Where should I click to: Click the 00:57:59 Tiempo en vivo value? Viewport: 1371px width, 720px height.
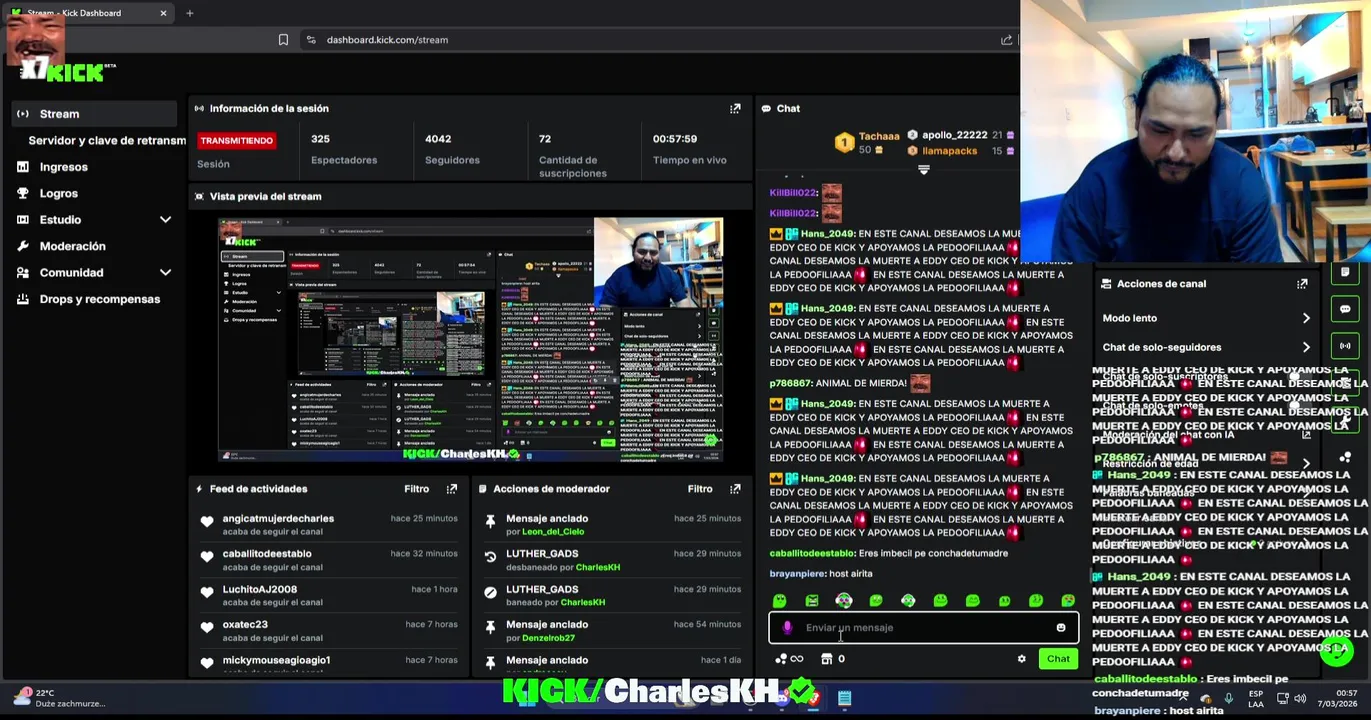675,139
